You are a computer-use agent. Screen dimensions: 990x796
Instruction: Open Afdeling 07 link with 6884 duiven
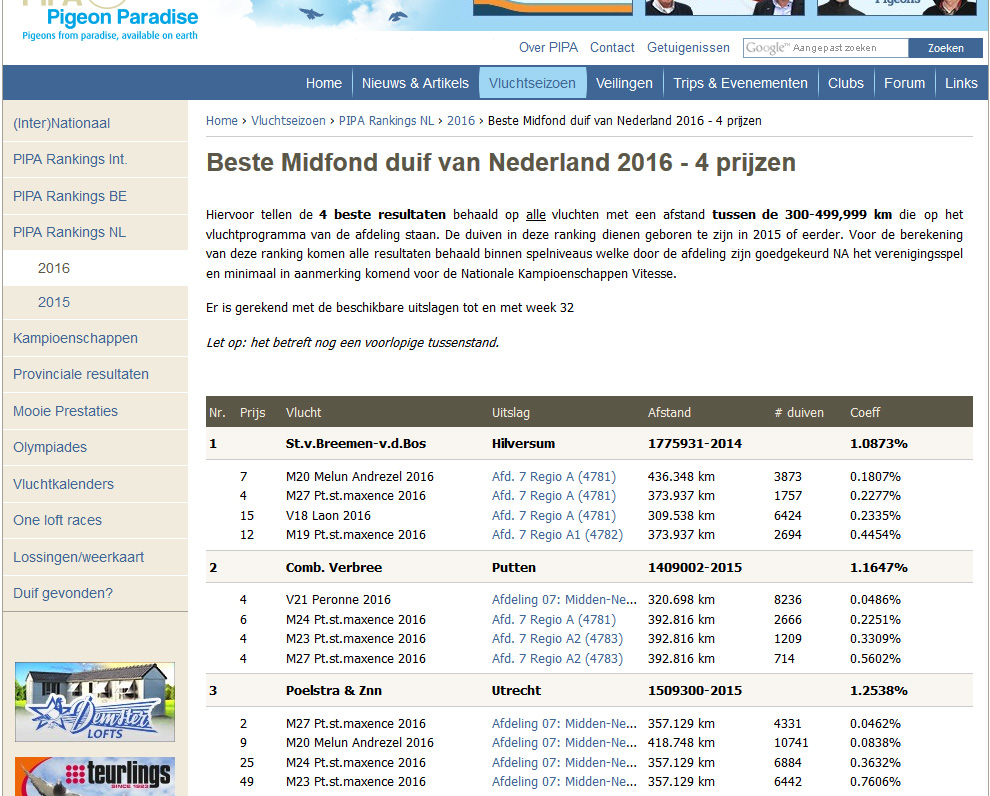click(x=564, y=763)
